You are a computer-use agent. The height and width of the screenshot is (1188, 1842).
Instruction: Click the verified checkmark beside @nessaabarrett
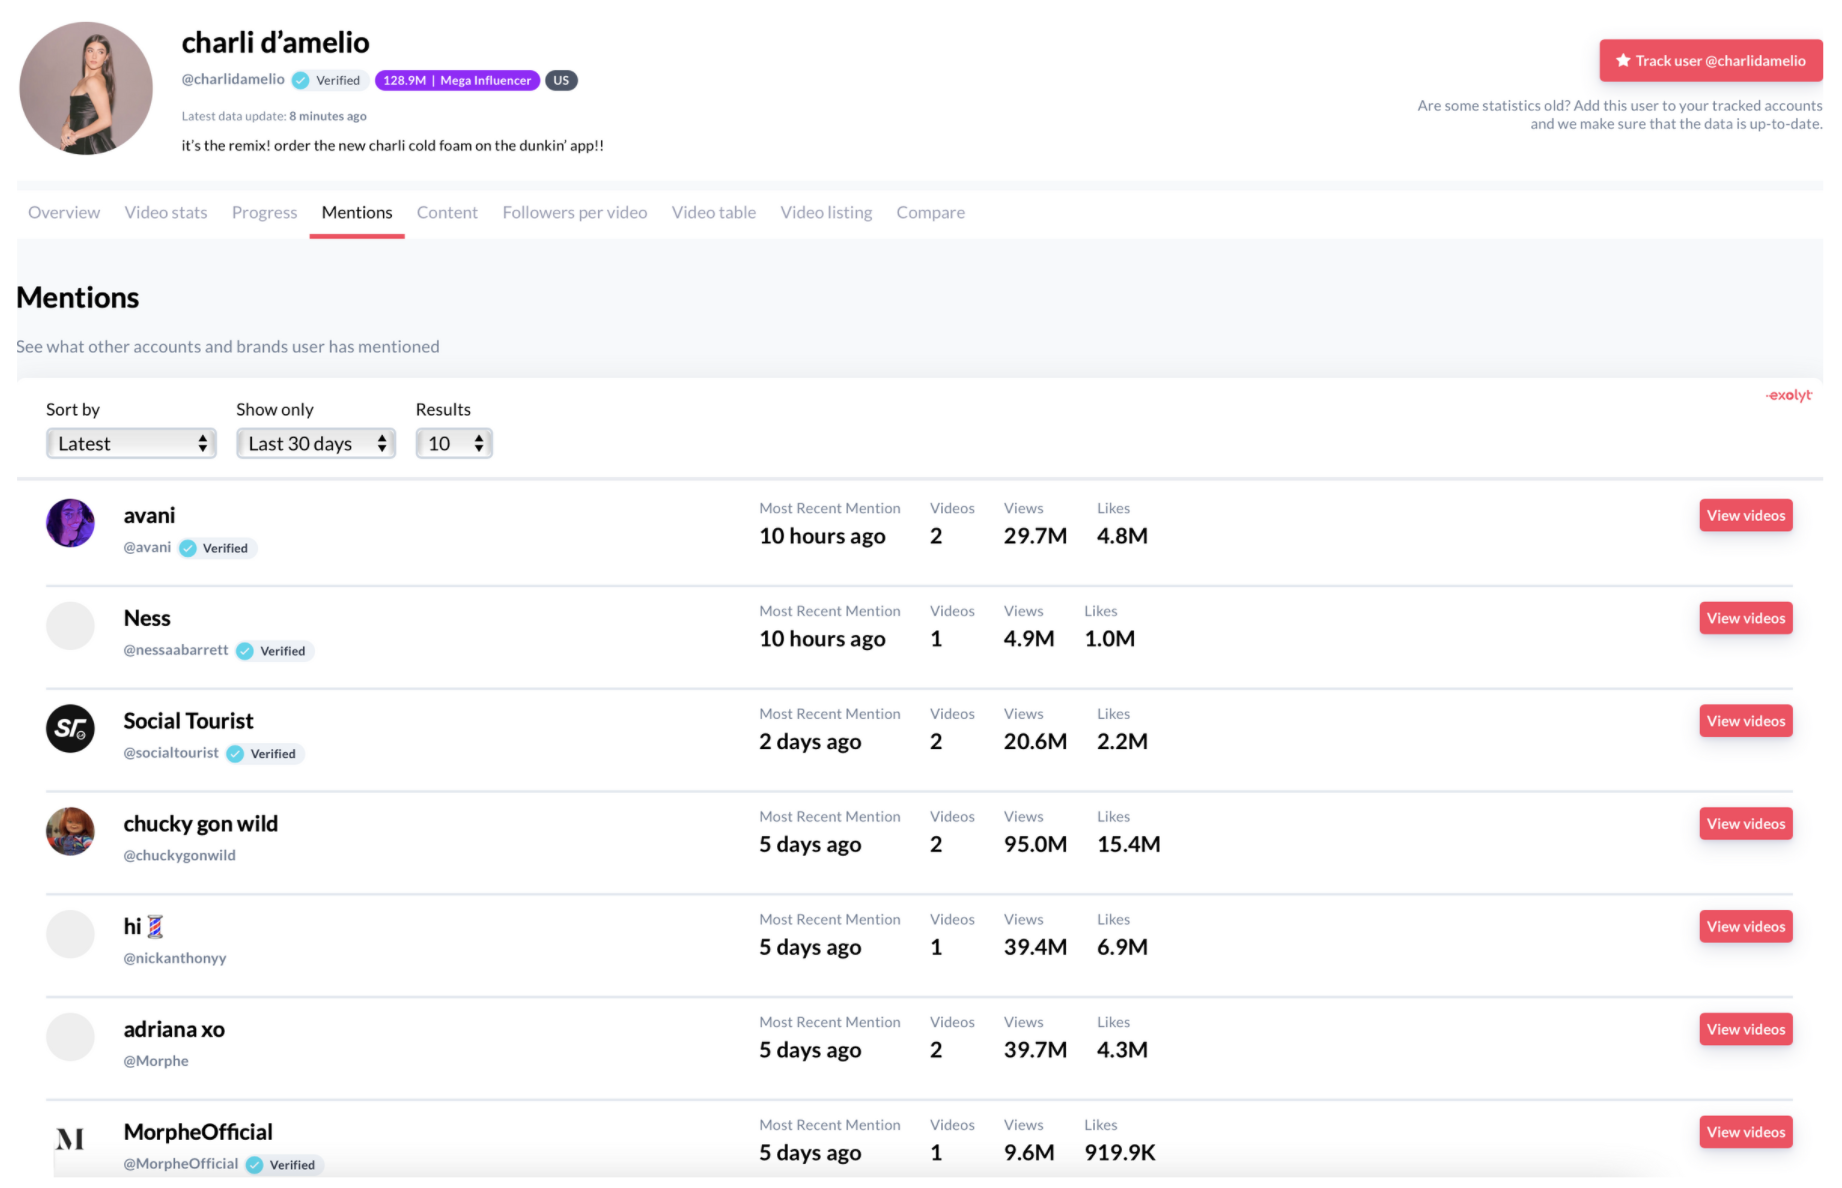(245, 651)
